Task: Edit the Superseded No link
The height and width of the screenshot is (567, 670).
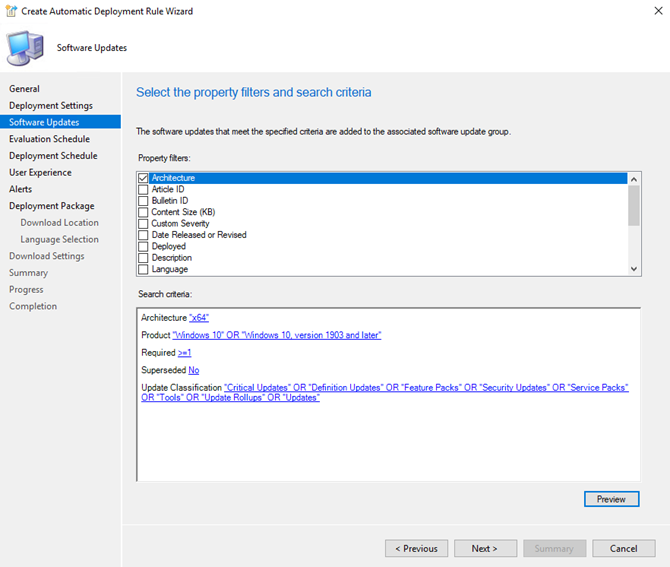Action: 194,370
